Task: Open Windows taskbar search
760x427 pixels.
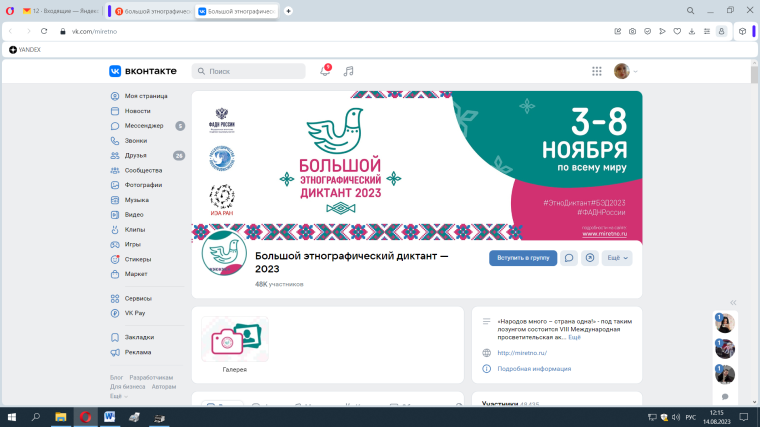Action: click(36, 417)
